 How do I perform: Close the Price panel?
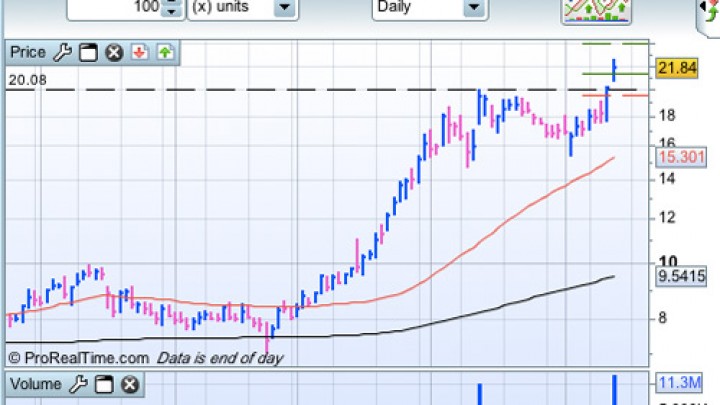pyautogui.click(x=114, y=52)
